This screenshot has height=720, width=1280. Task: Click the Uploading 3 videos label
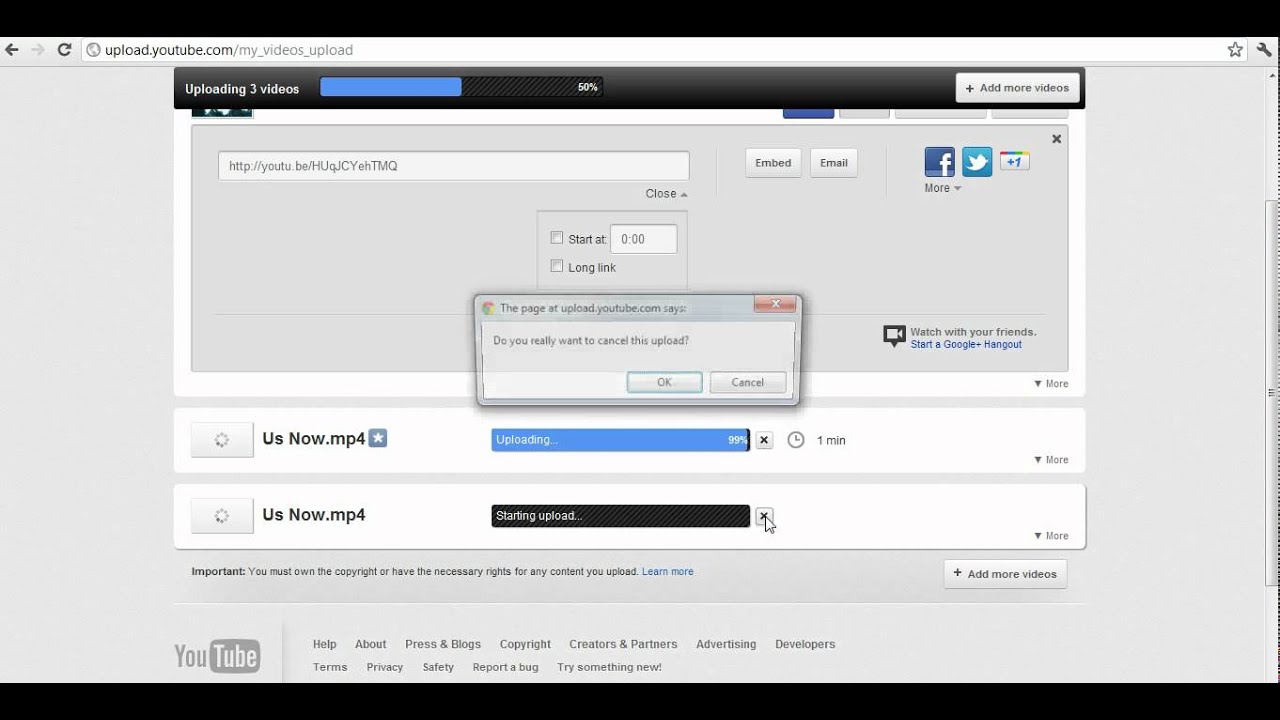click(242, 89)
